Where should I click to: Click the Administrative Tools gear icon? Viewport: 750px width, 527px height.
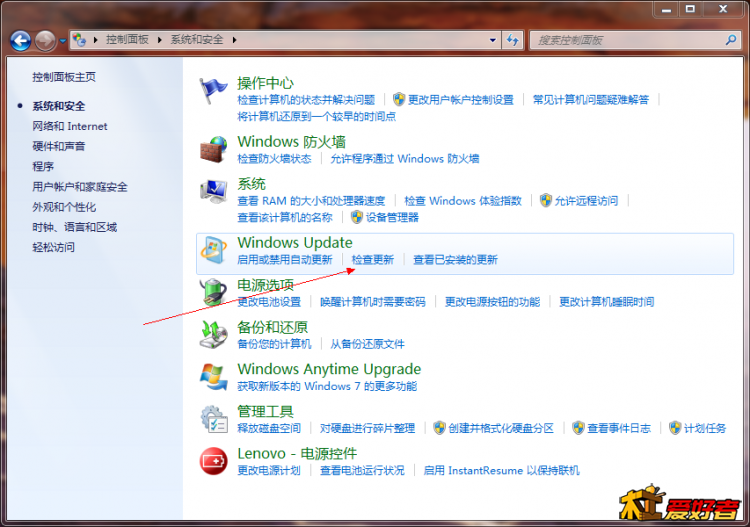tap(213, 419)
